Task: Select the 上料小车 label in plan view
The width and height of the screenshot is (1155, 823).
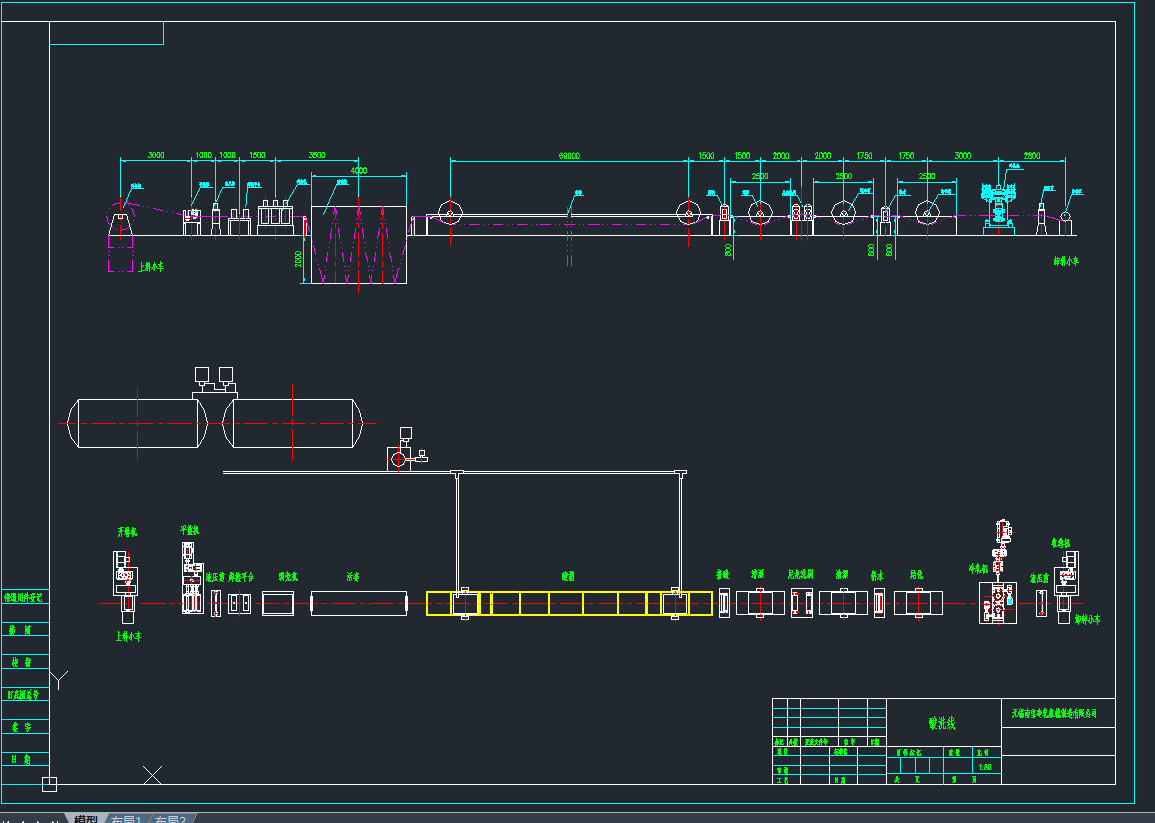Action: click(x=126, y=636)
